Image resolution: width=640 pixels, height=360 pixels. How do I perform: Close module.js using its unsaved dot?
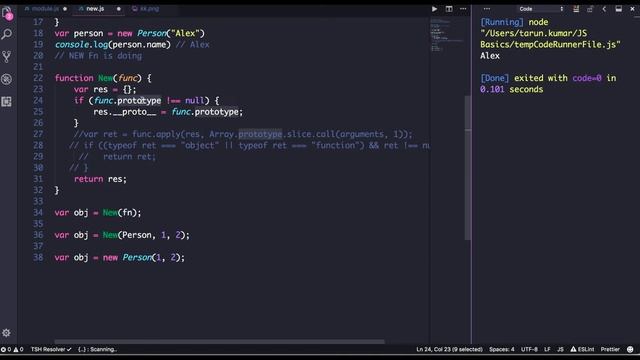[x=65, y=9]
